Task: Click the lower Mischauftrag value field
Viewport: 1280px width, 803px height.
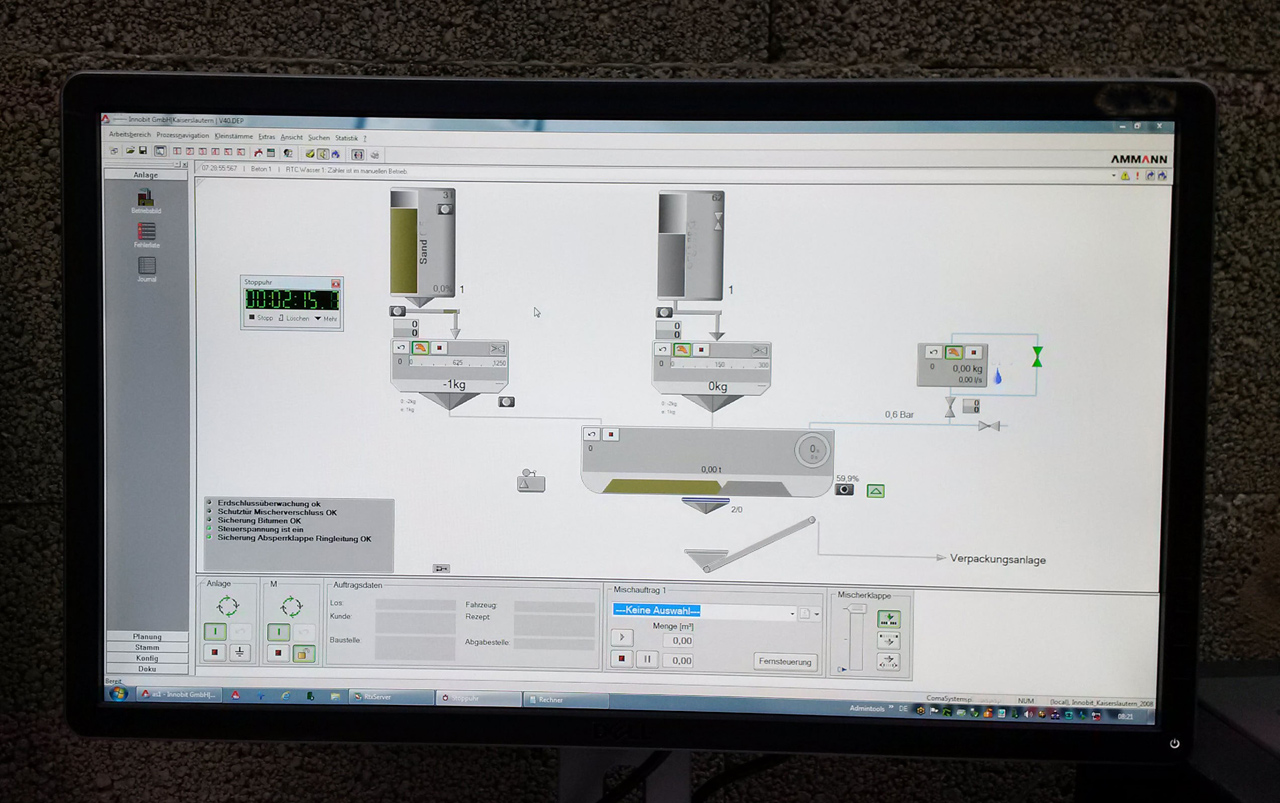Action: [x=679, y=660]
